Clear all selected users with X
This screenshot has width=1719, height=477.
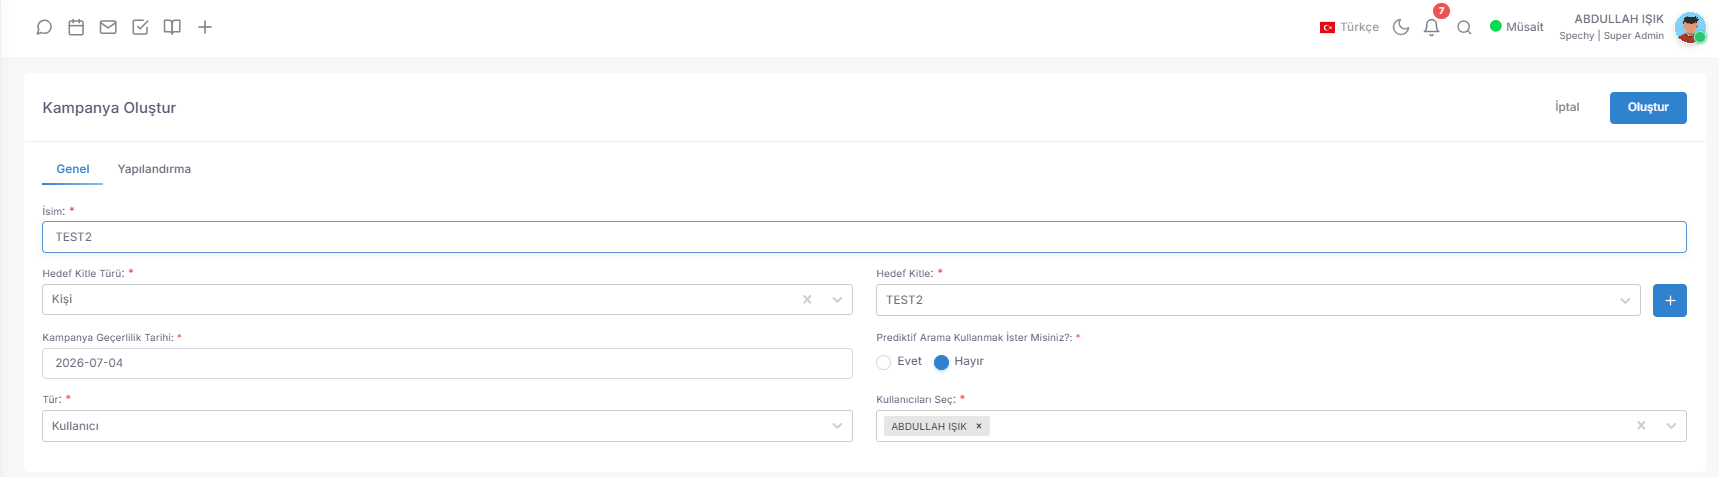tap(1641, 425)
